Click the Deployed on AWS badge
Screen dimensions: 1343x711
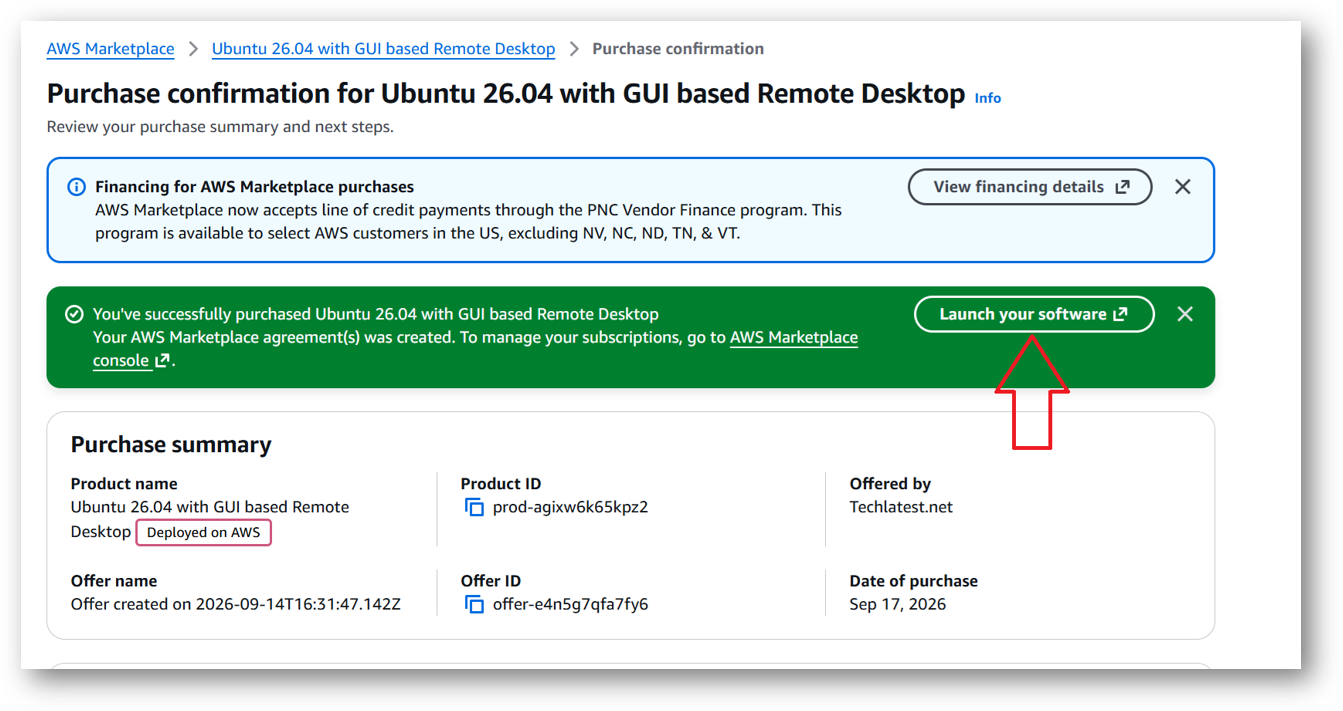pos(203,532)
